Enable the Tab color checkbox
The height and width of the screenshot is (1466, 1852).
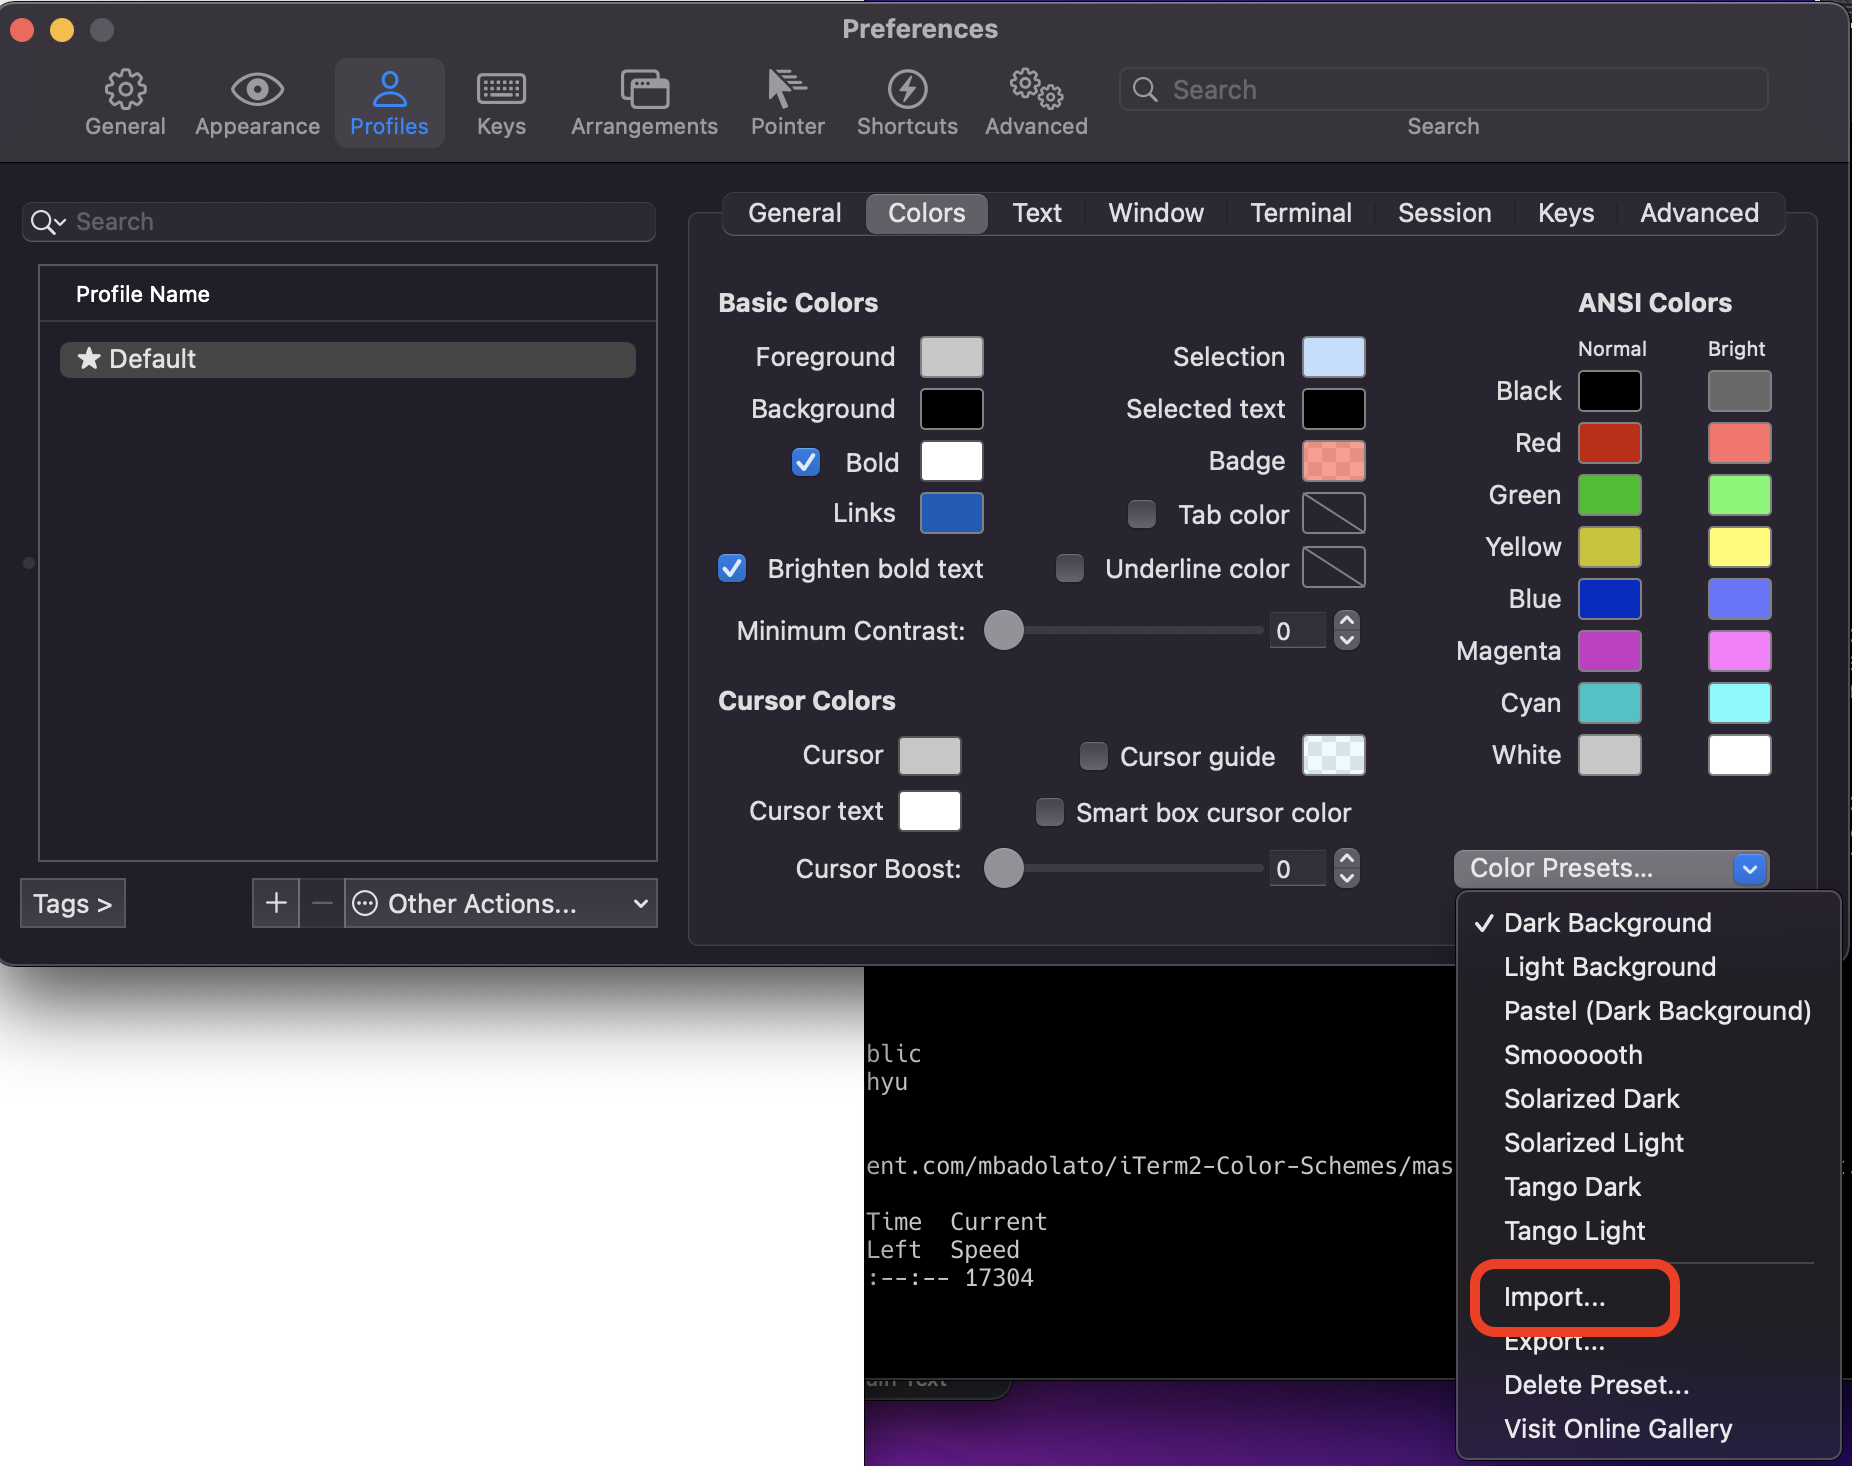1142,514
